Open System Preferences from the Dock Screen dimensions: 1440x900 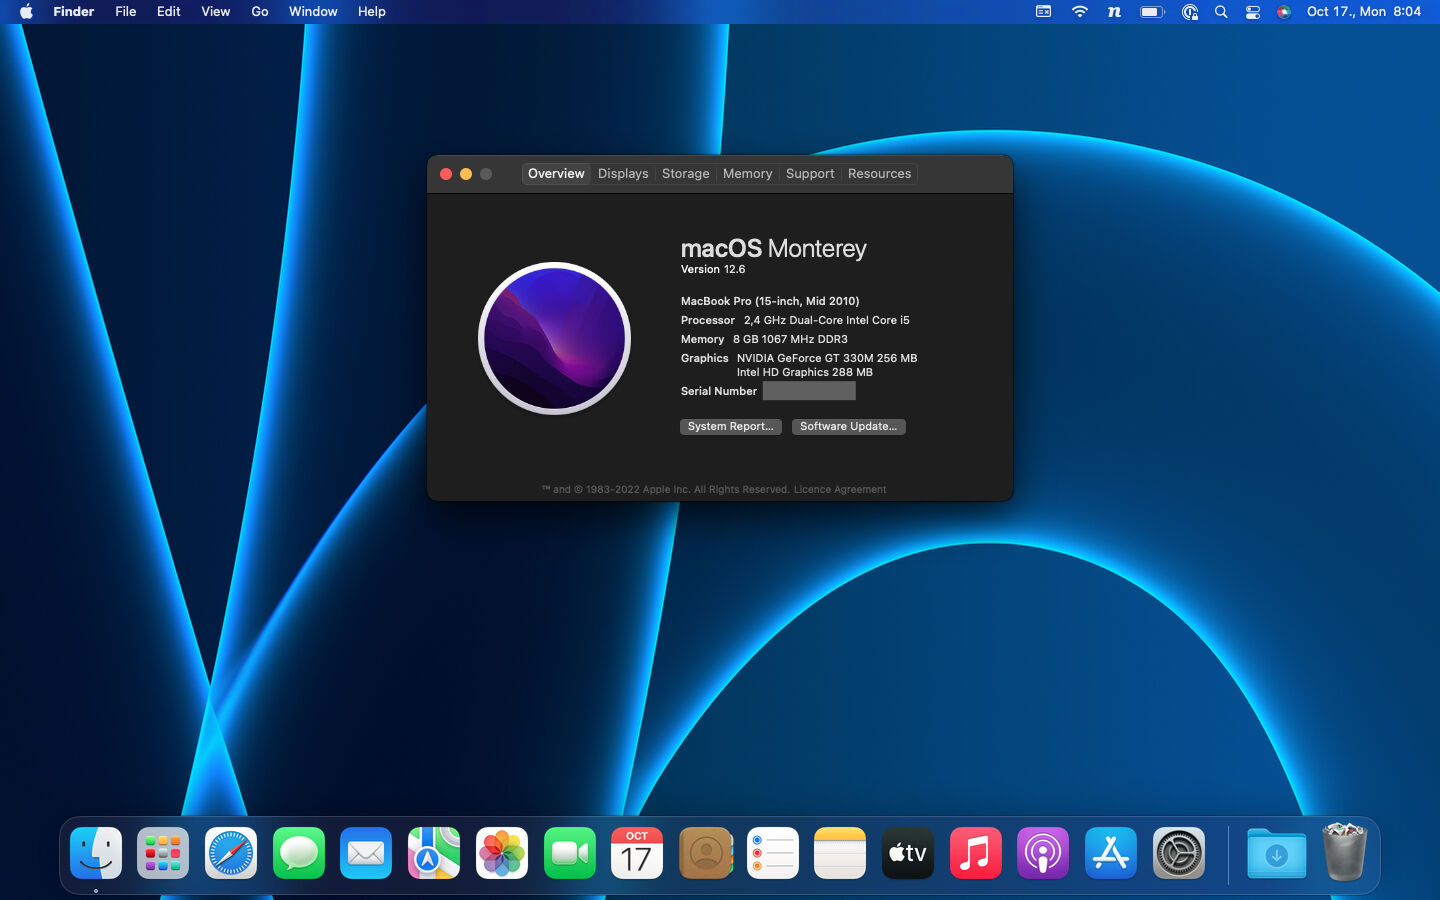1179,853
